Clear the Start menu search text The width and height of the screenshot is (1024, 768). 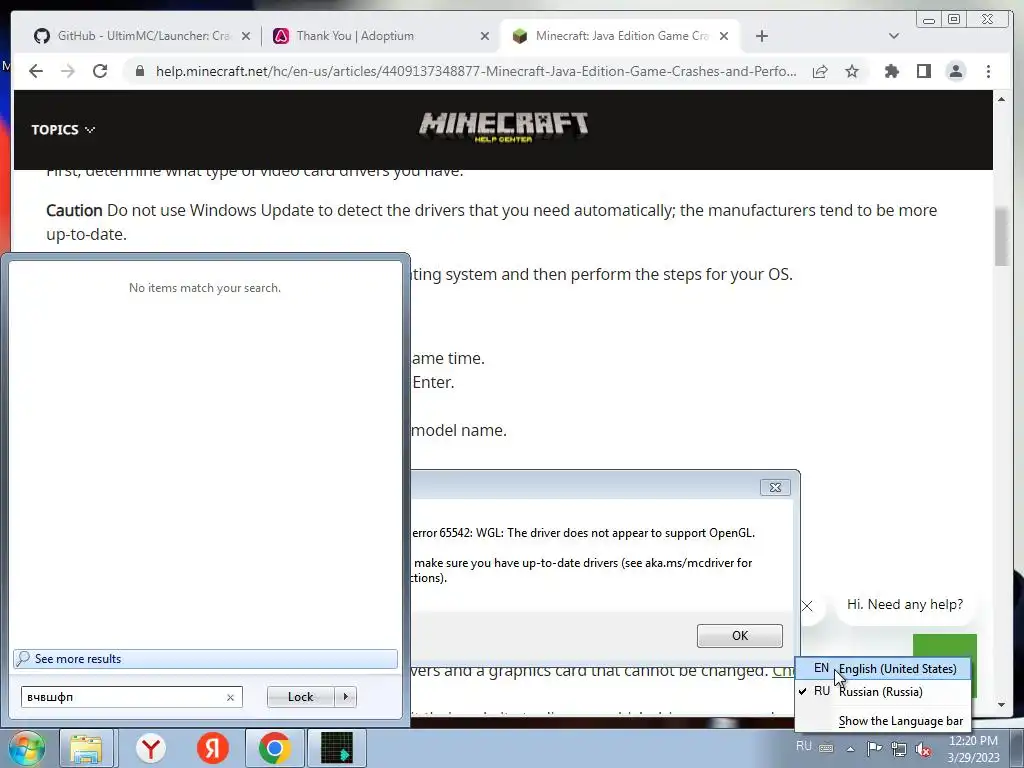[230, 697]
